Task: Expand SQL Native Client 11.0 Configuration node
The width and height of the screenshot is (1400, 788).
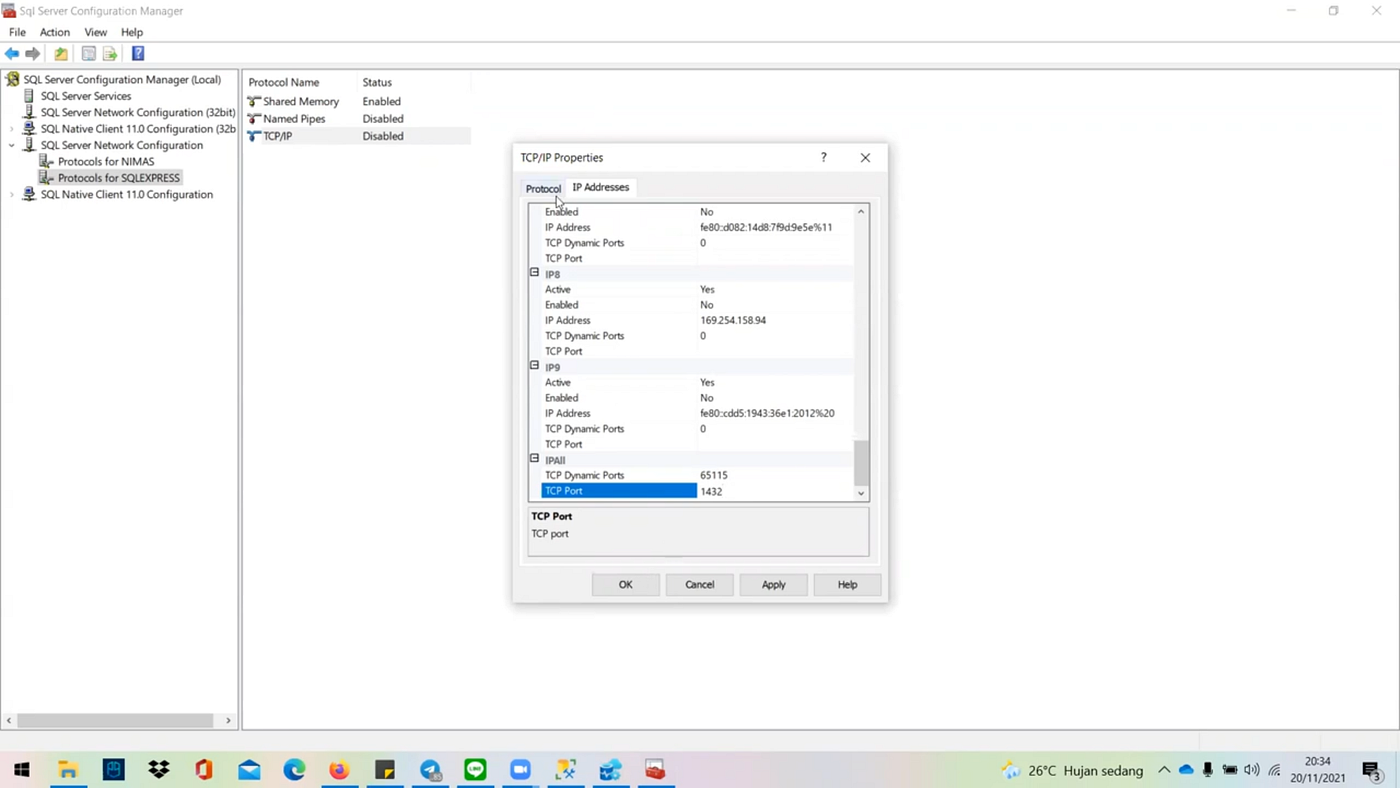Action: 10,194
